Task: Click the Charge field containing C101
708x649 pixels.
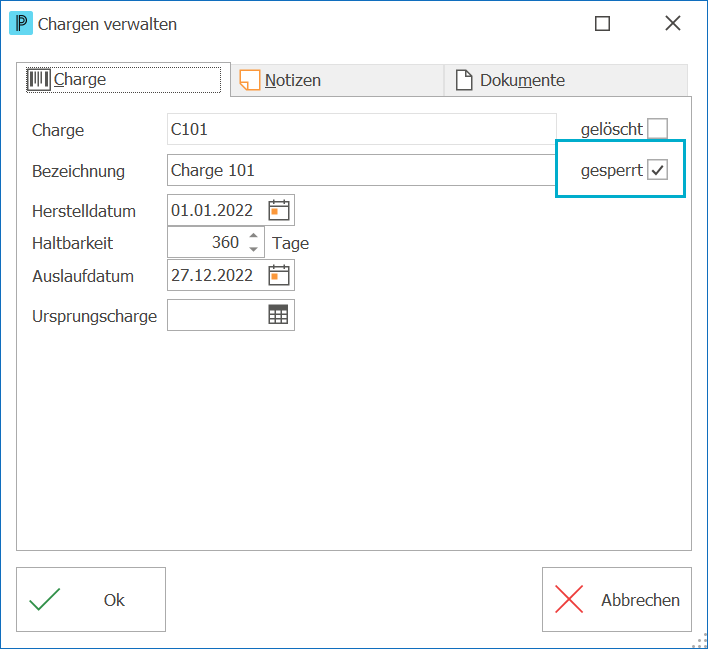Action: [x=362, y=129]
